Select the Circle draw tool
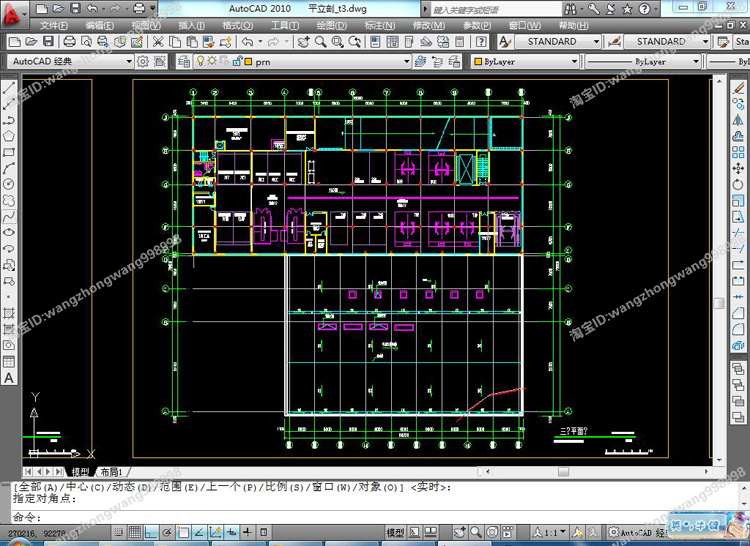 tap(9, 184)
